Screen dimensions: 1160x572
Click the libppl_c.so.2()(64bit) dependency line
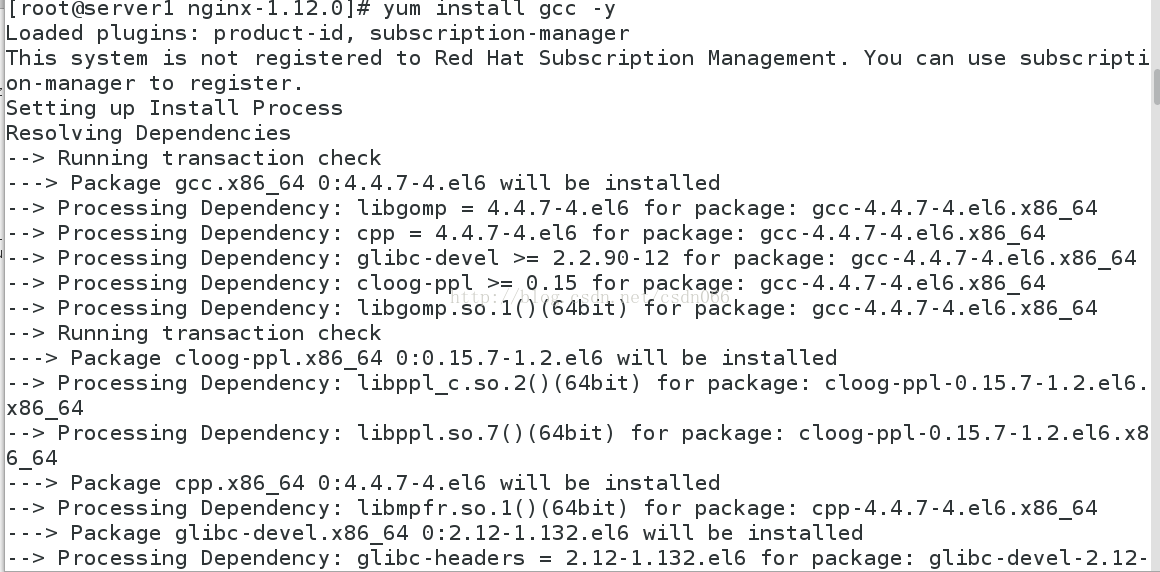(x=576, y=396)
